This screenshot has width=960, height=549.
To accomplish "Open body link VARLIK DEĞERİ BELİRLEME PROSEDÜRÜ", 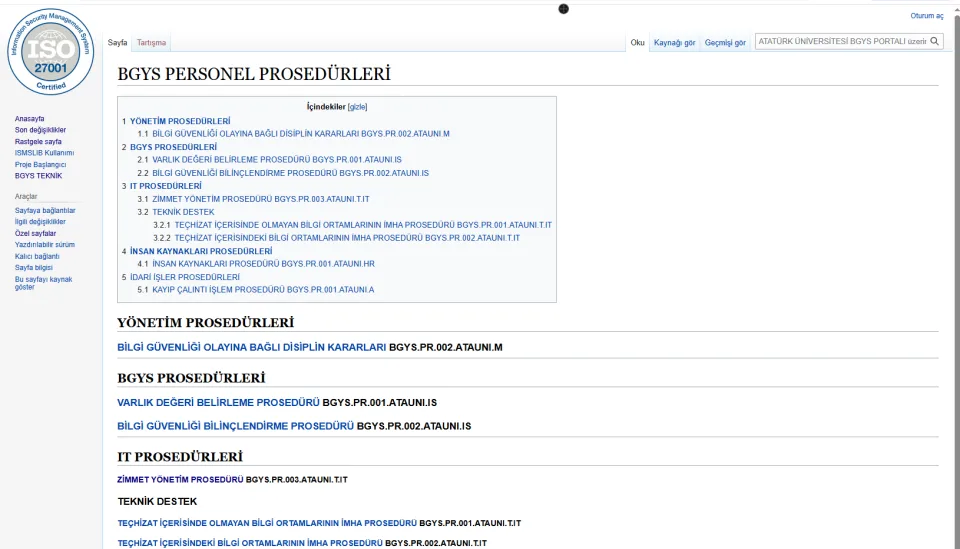I will (218, 402).
